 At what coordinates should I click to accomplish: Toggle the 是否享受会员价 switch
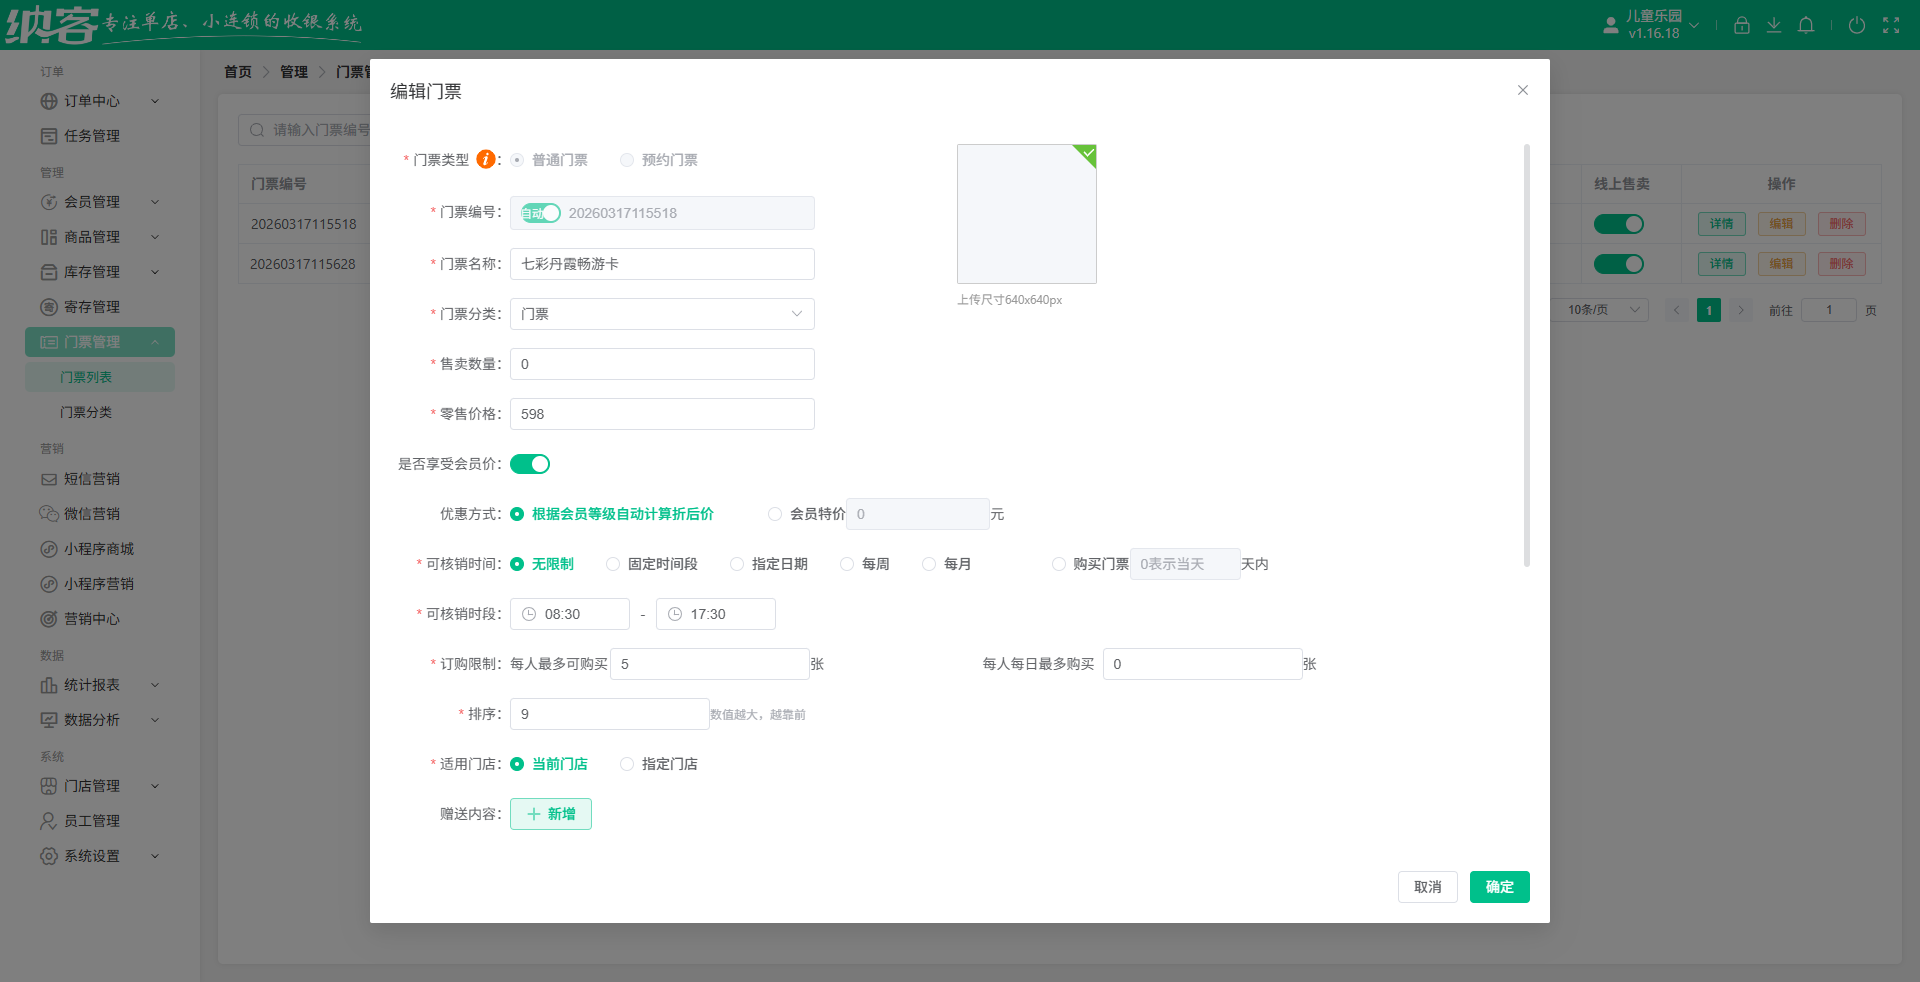[x=530, y=464]
